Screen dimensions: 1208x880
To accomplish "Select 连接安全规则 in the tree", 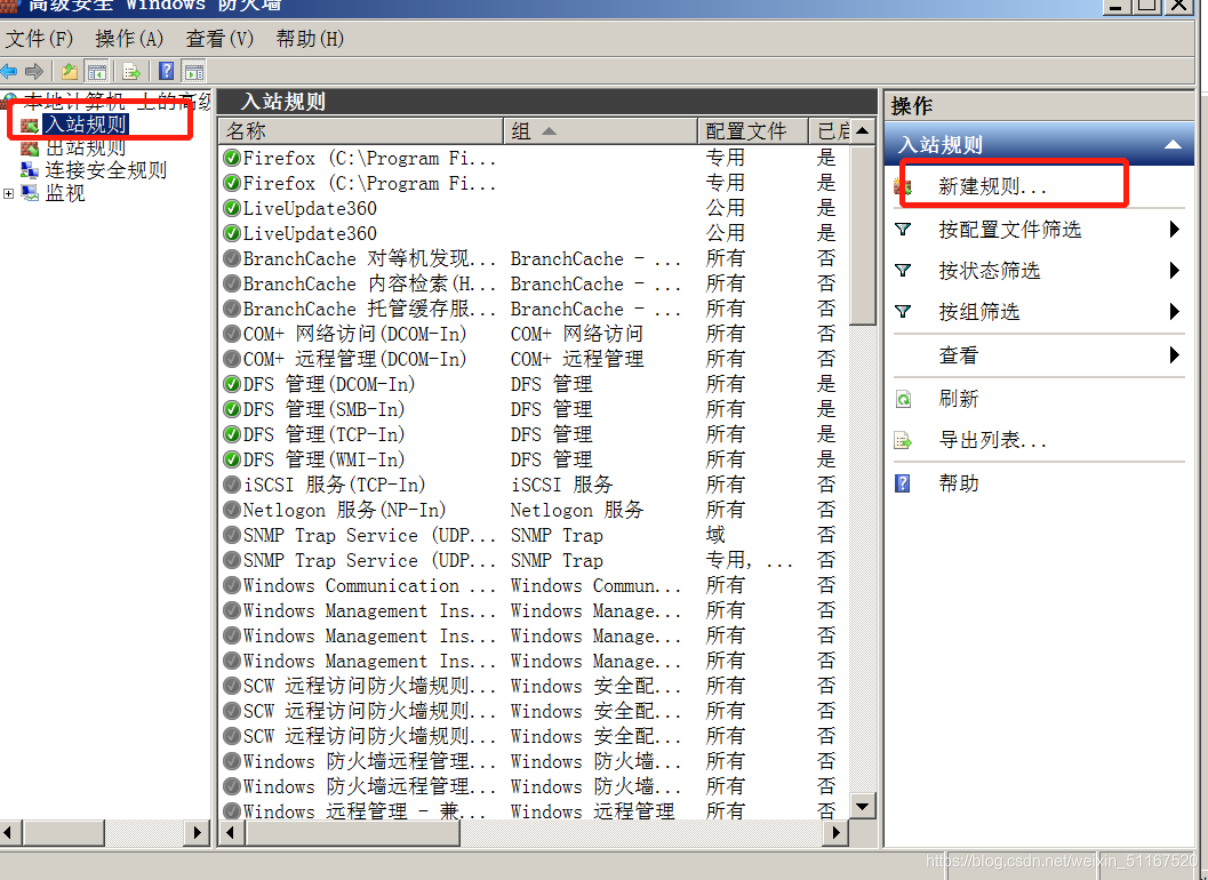I will pos(106,170).
